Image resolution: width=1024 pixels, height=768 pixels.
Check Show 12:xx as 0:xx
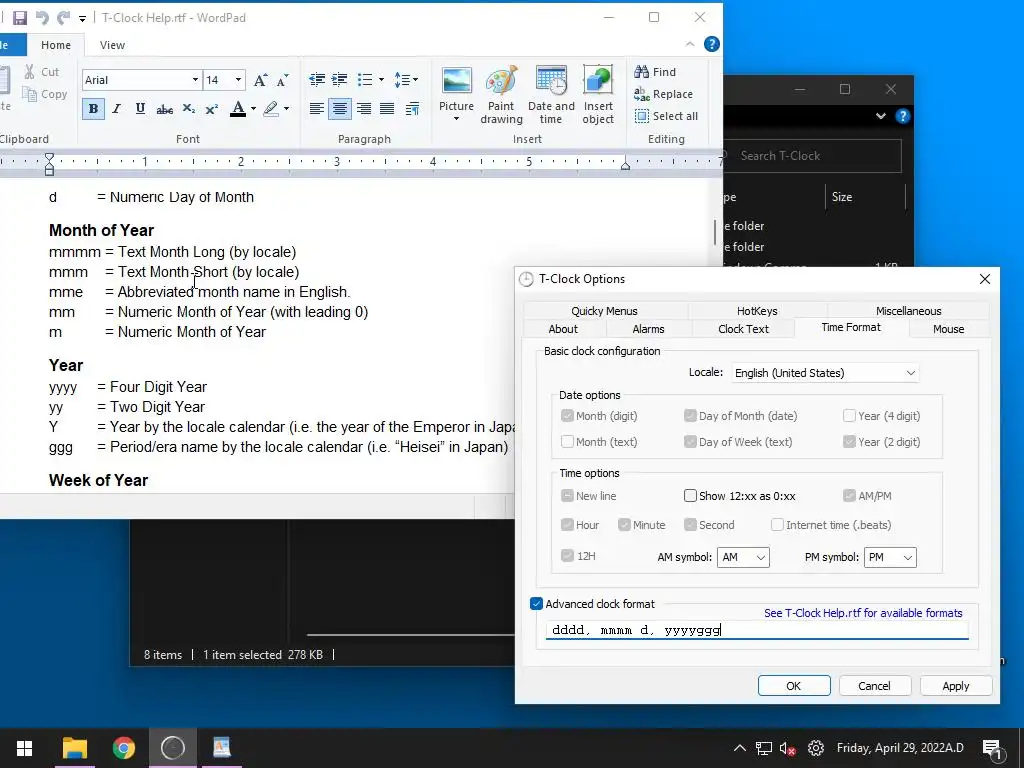690,496
